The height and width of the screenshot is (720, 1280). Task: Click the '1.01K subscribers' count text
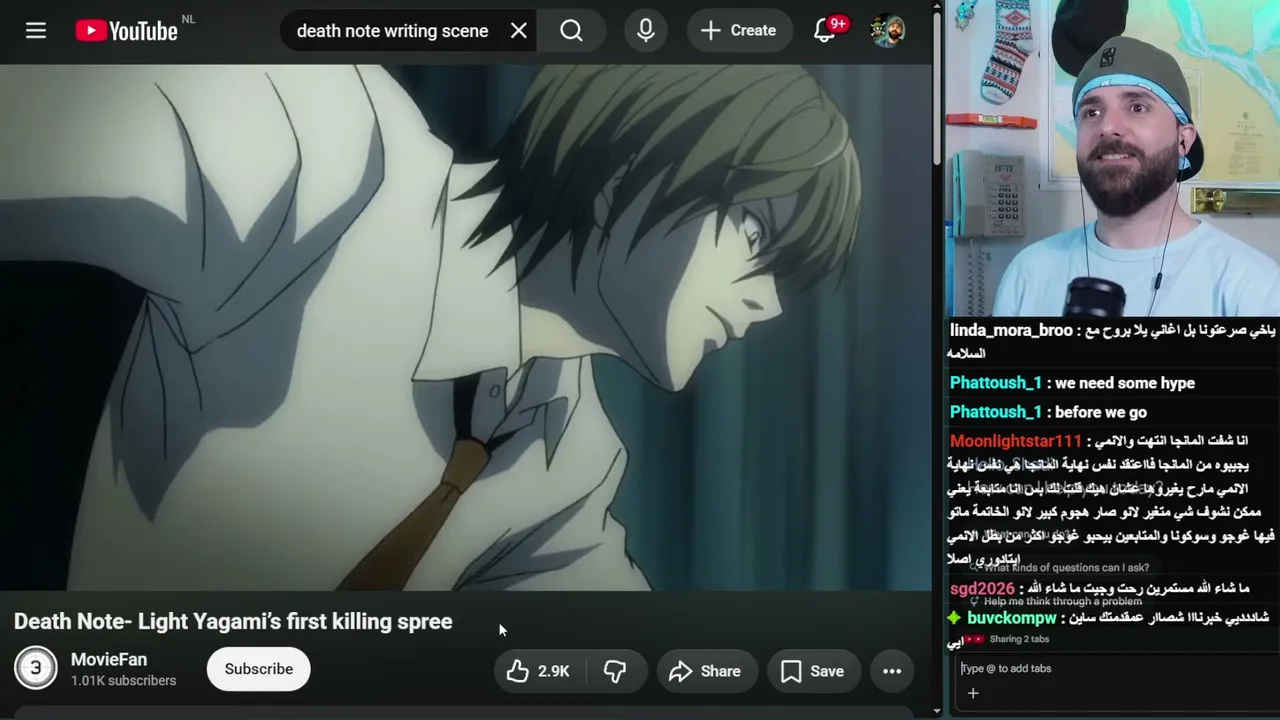[123, 681]
